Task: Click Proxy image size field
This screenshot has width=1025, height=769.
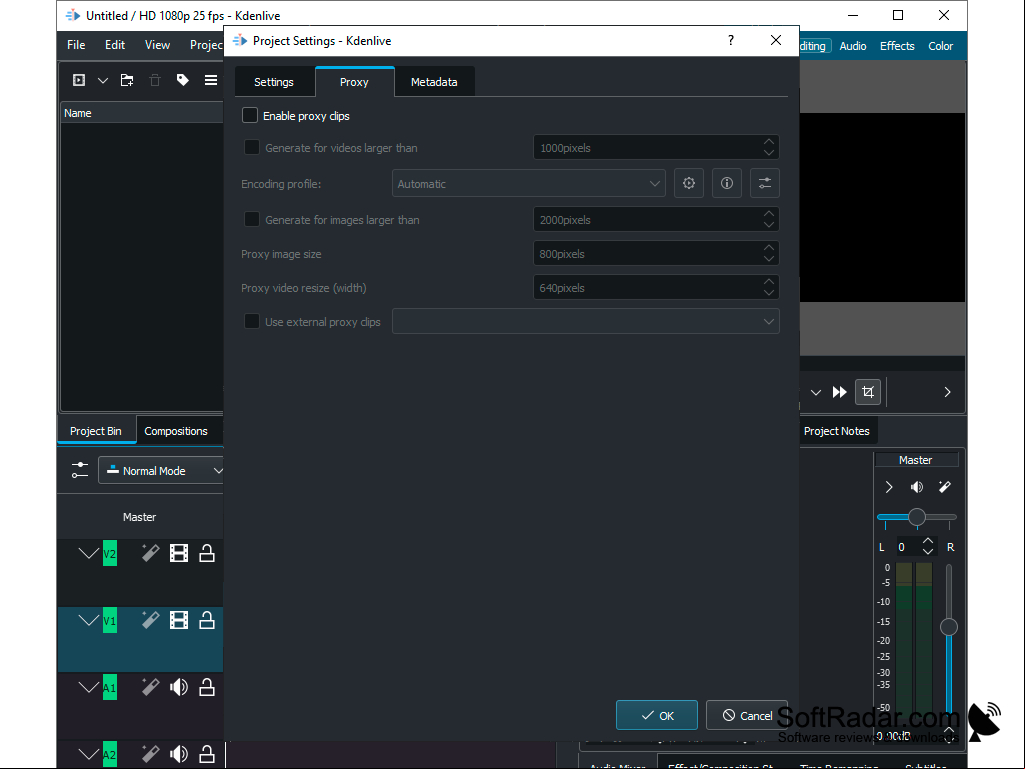Action: click(x=656, y=254)
